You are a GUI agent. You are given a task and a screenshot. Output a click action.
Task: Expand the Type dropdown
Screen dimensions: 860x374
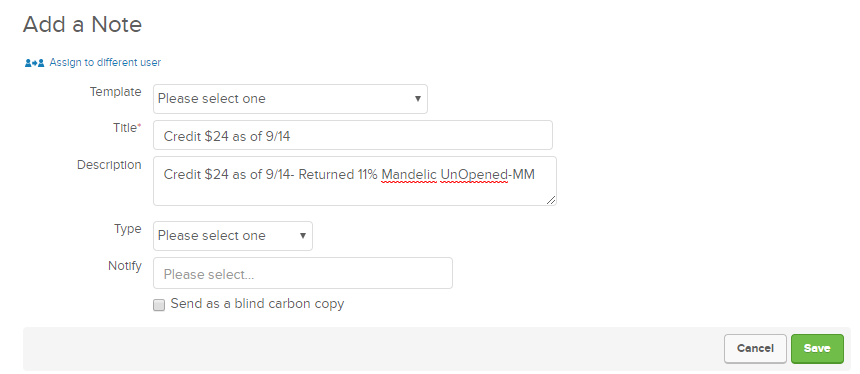[x=233, y=236]
